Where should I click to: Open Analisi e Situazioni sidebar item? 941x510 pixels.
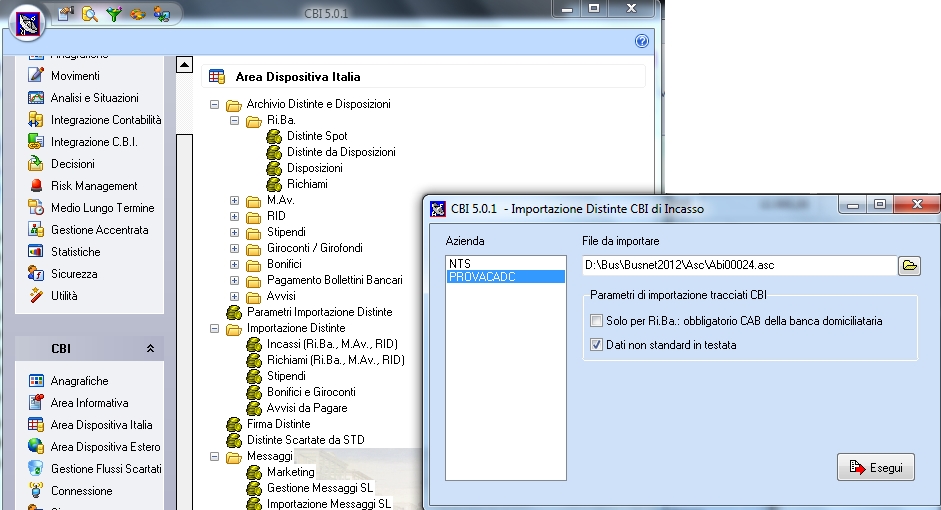coord(94,98)
